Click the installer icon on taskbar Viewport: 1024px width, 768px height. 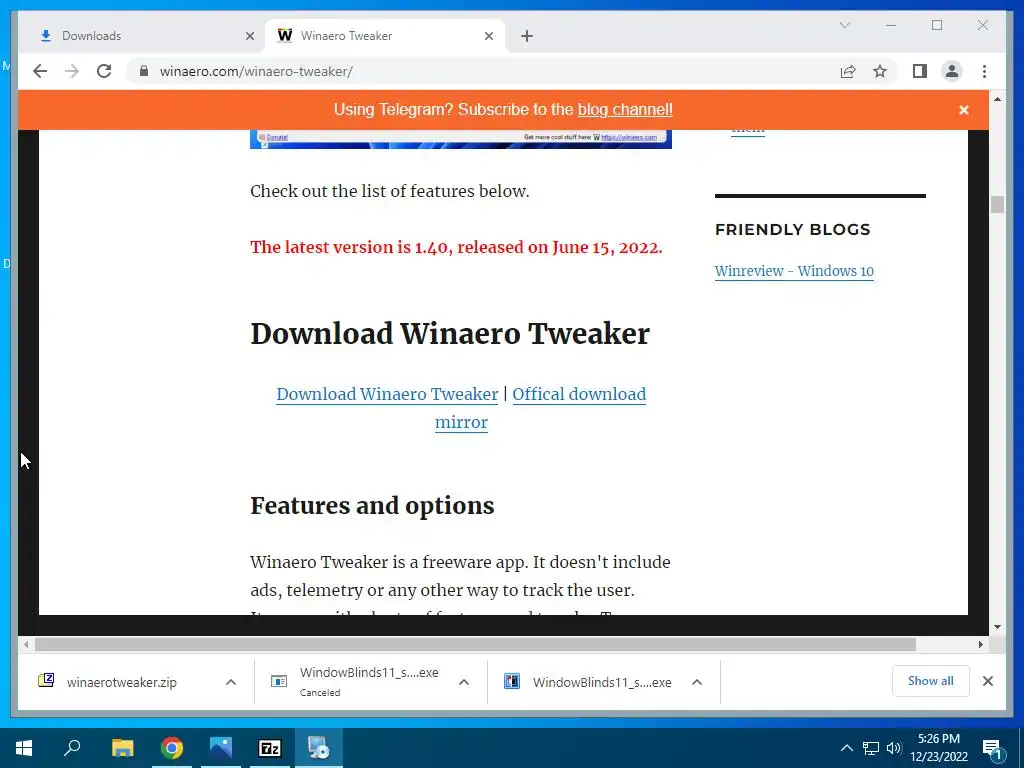coord(319,748)
